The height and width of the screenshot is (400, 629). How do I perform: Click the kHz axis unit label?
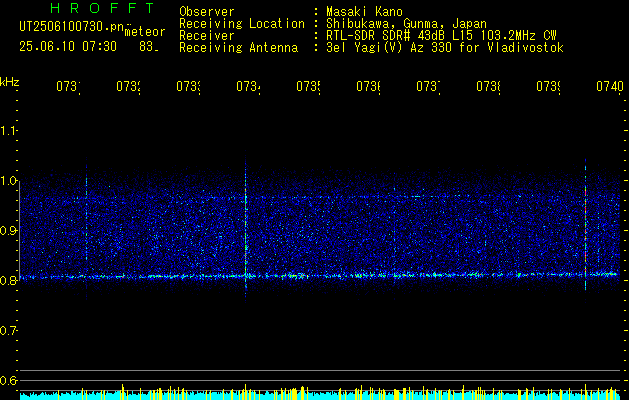point(10,82)
